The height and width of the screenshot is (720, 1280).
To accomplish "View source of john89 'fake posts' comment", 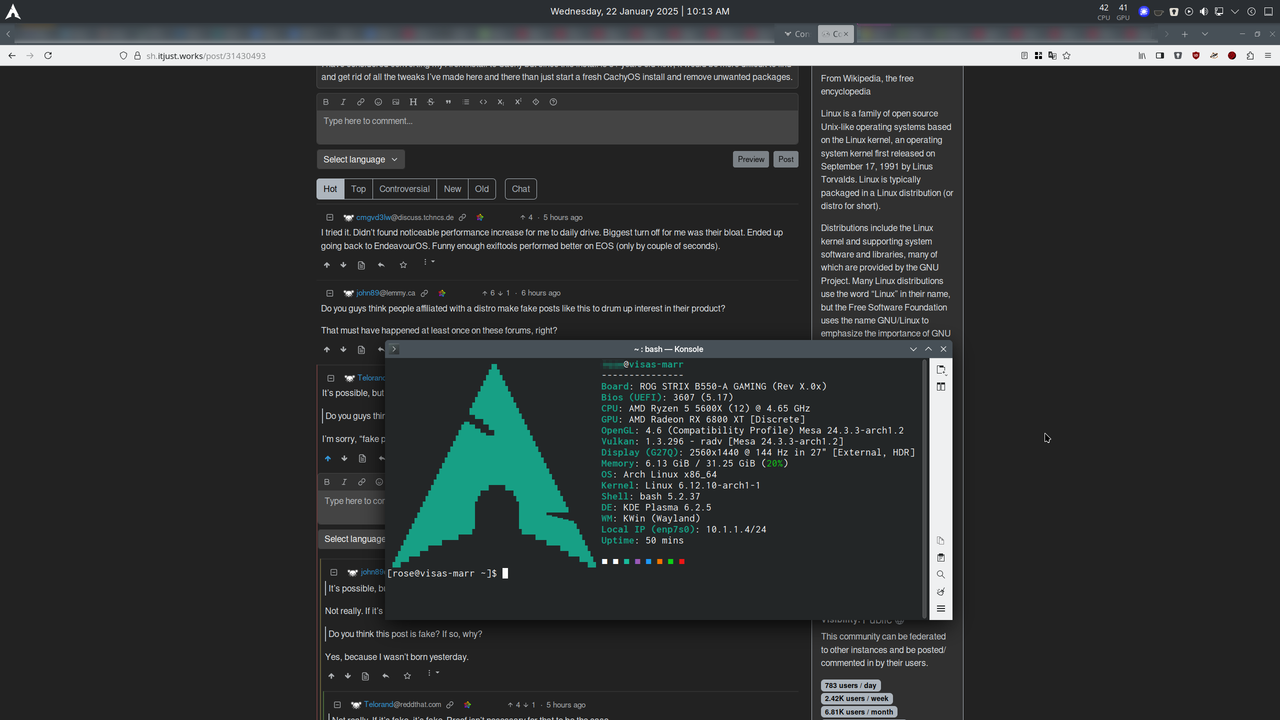I will pyautogui.click(x=361, y=349).
